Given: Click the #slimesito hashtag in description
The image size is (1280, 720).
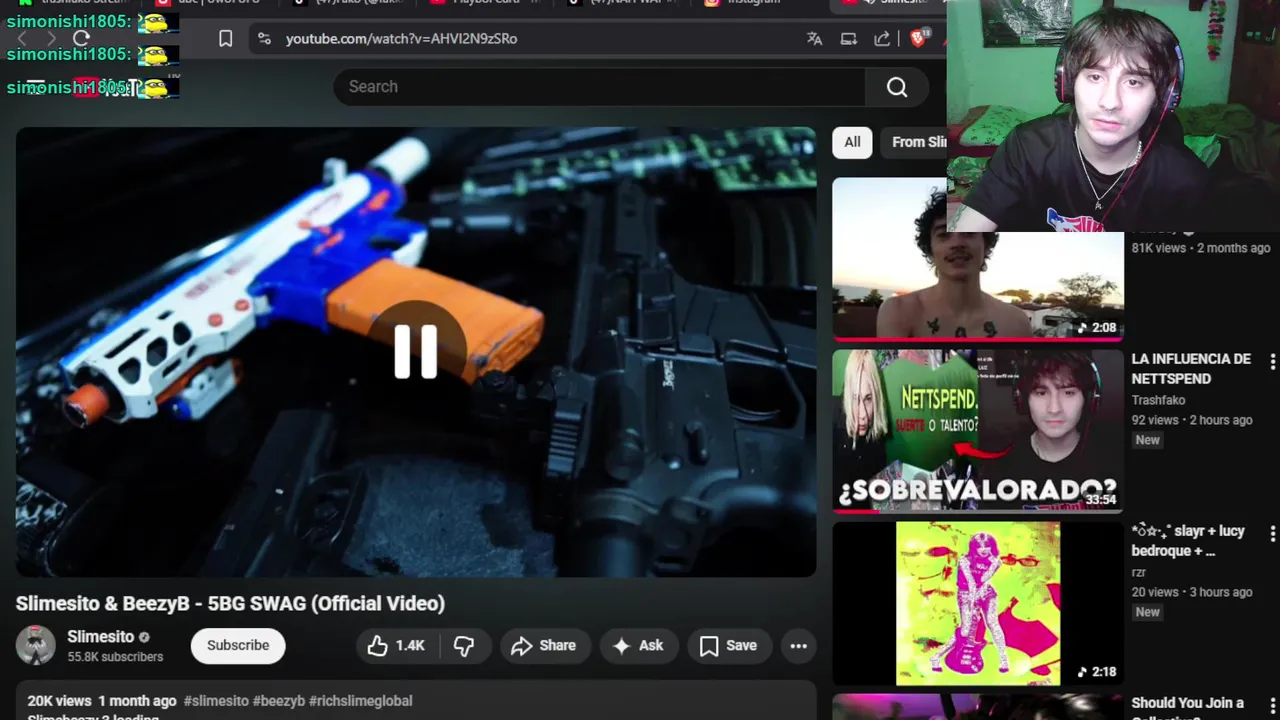Looking at the screenshot, I should [x=216, y=701].
